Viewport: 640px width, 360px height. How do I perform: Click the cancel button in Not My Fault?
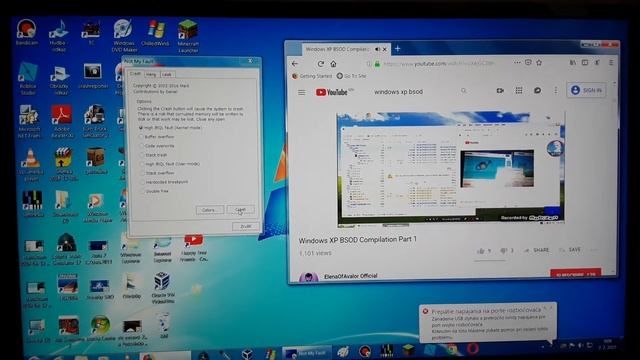tap(245, 226)
